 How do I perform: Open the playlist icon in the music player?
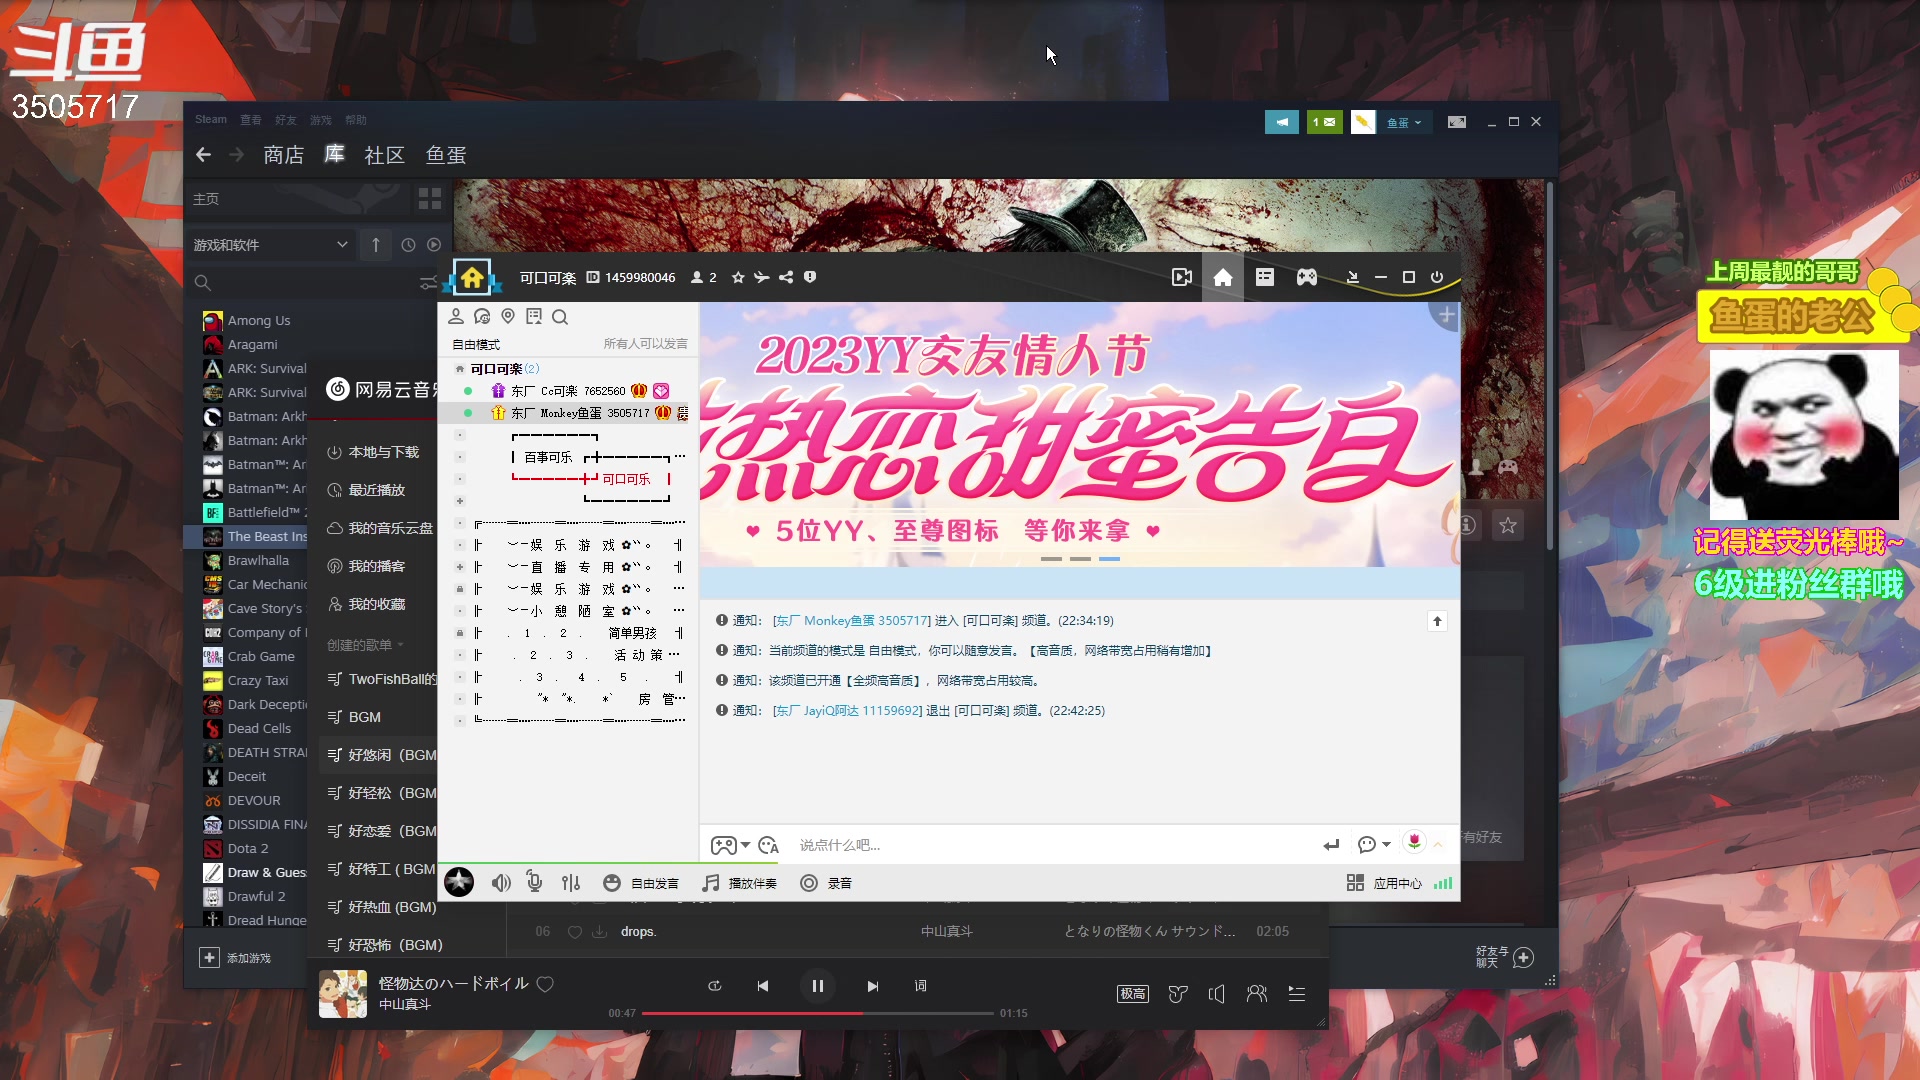click(1297, 994)
